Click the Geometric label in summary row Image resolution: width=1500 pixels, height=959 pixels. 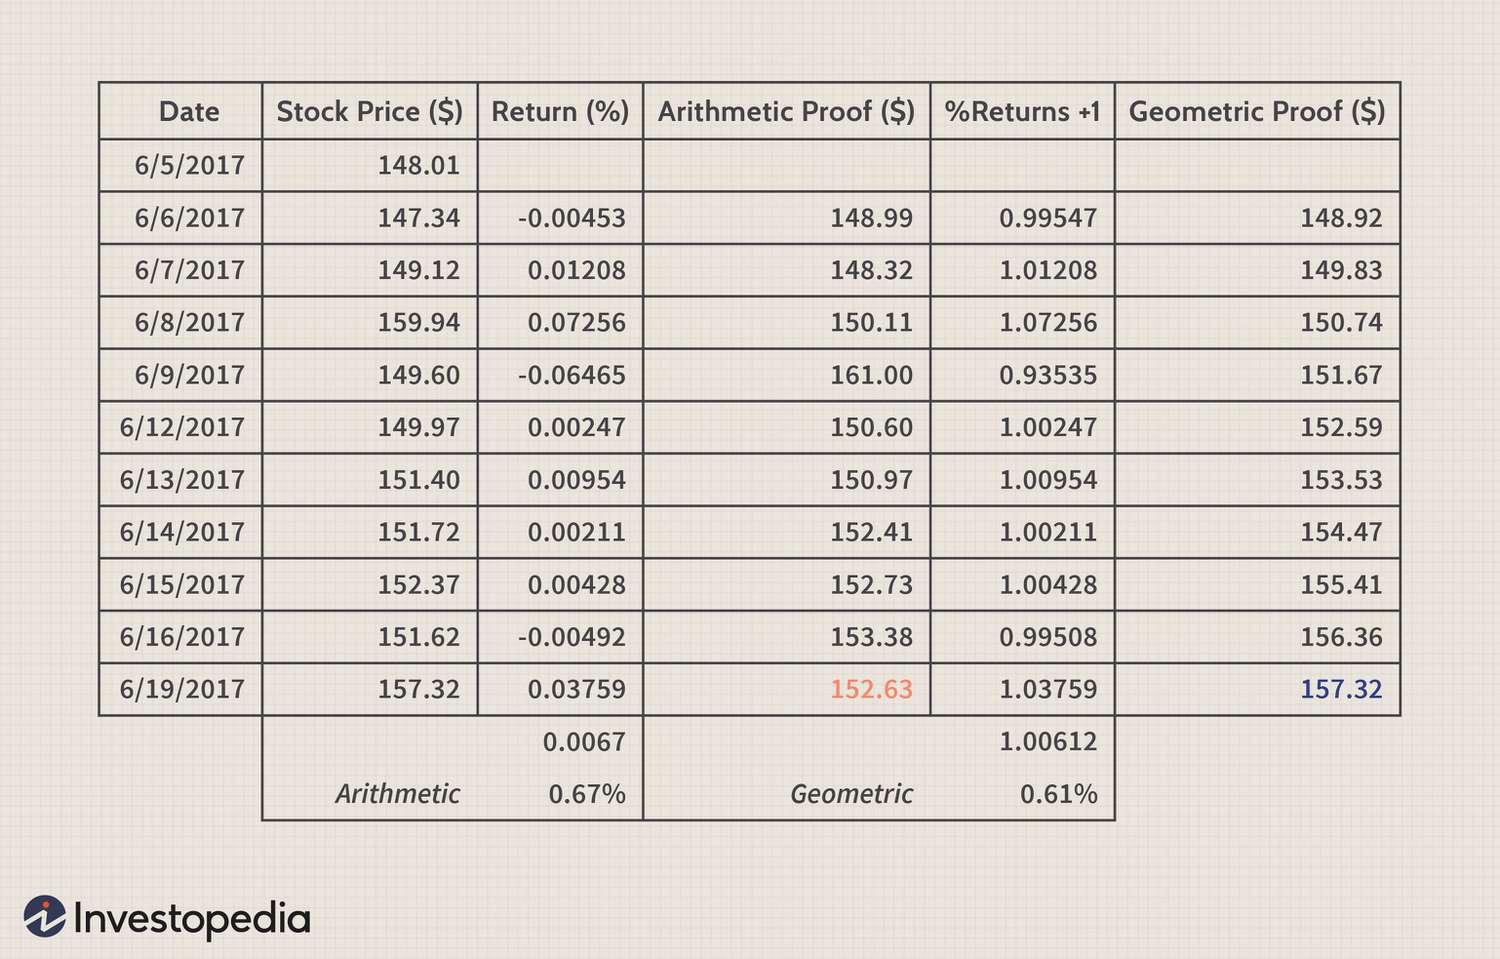tap(851, 794)
